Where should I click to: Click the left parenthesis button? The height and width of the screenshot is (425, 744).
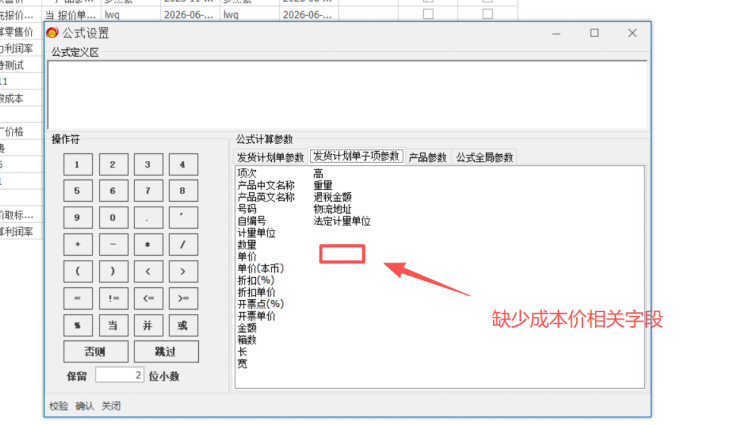click(x=77, y=271)
